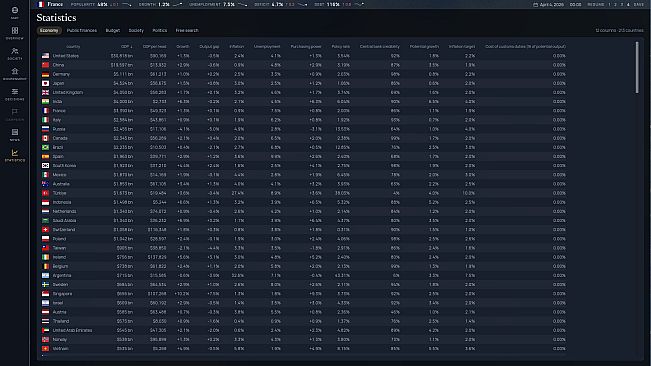This screenshot has width=651, height=366.
Task: Click the Resume button in the top bar
Action: 596,5
